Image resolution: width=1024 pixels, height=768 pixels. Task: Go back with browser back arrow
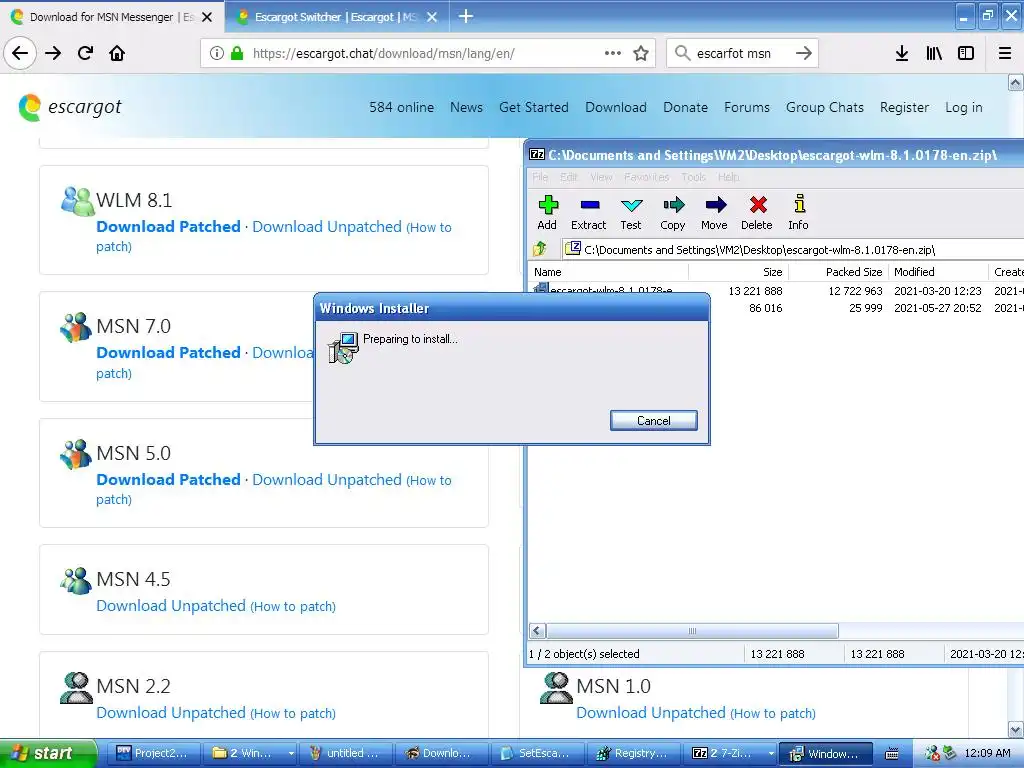[x=20, y=53]
